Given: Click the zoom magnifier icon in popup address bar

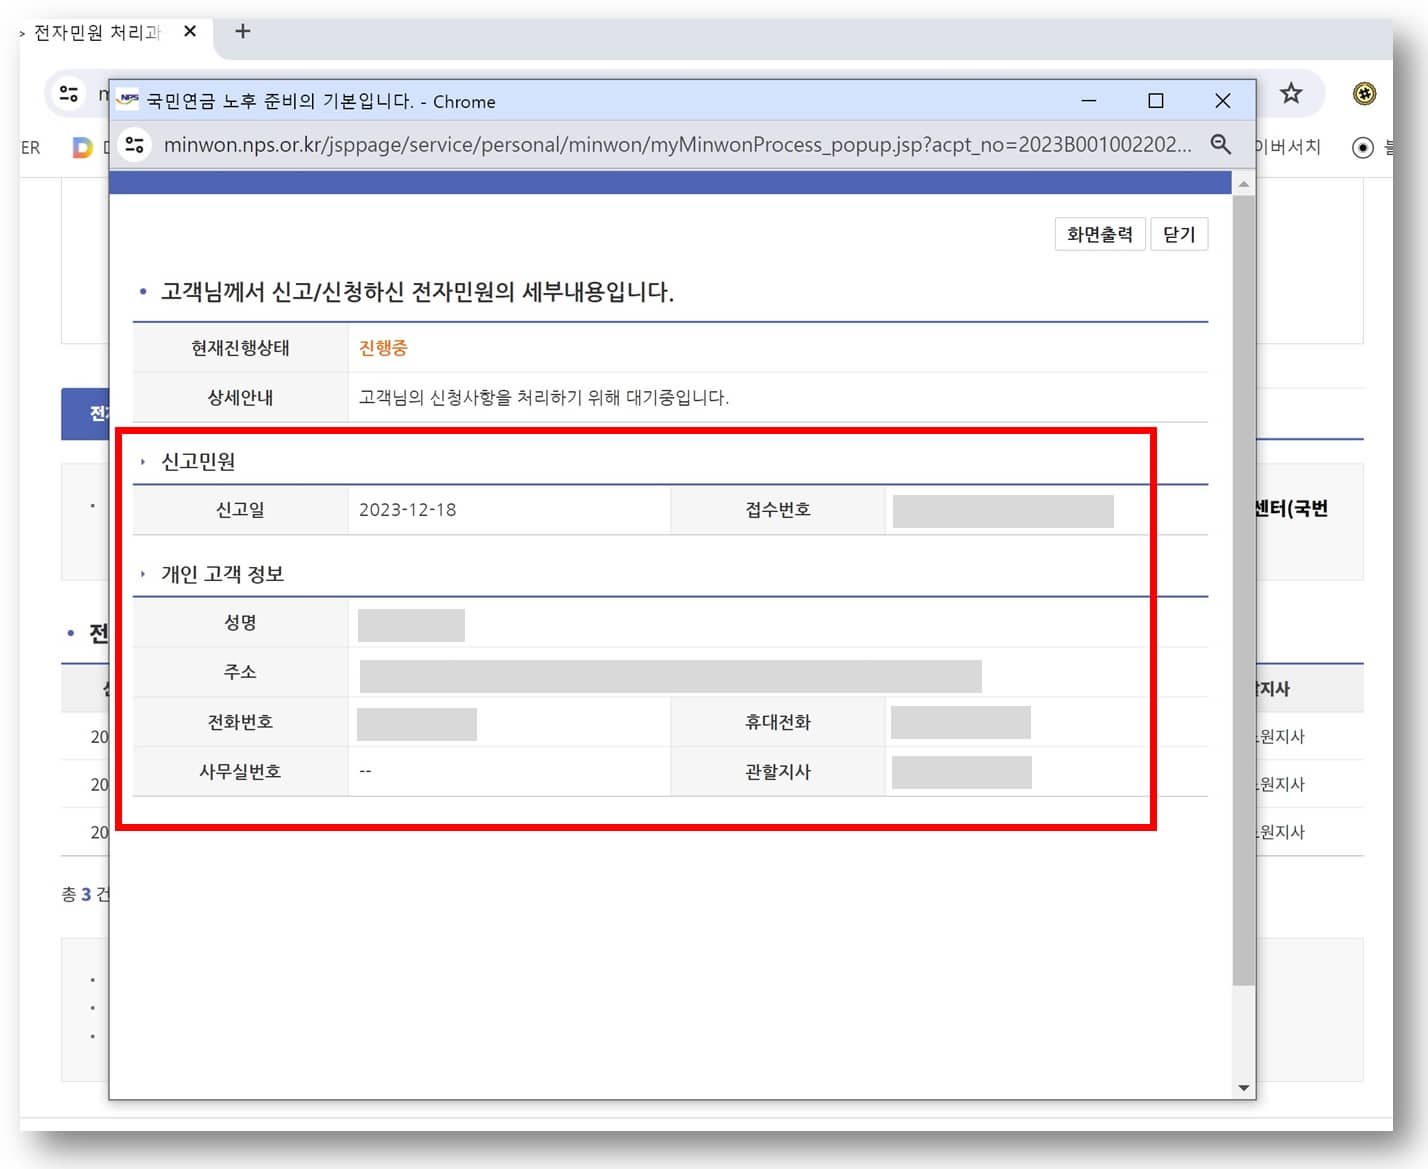Looking at the screenshot, I should click(x=1220, y=144).
